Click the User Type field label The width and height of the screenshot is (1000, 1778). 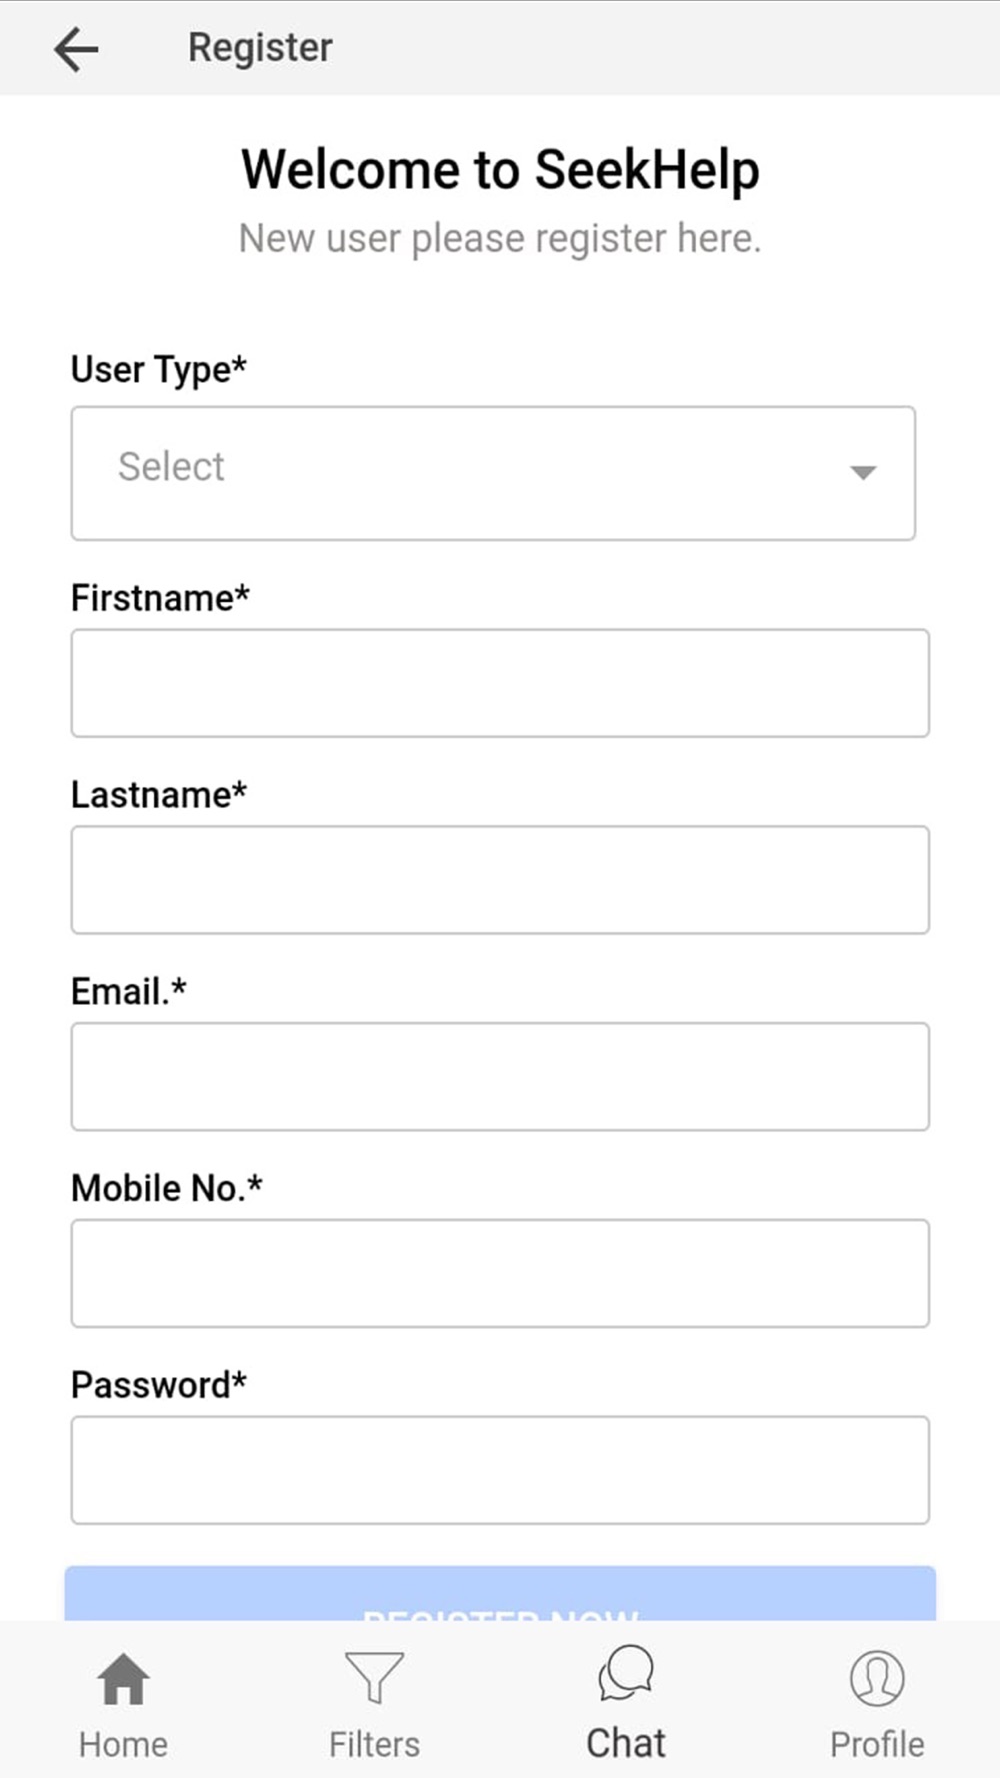point(158,369)
